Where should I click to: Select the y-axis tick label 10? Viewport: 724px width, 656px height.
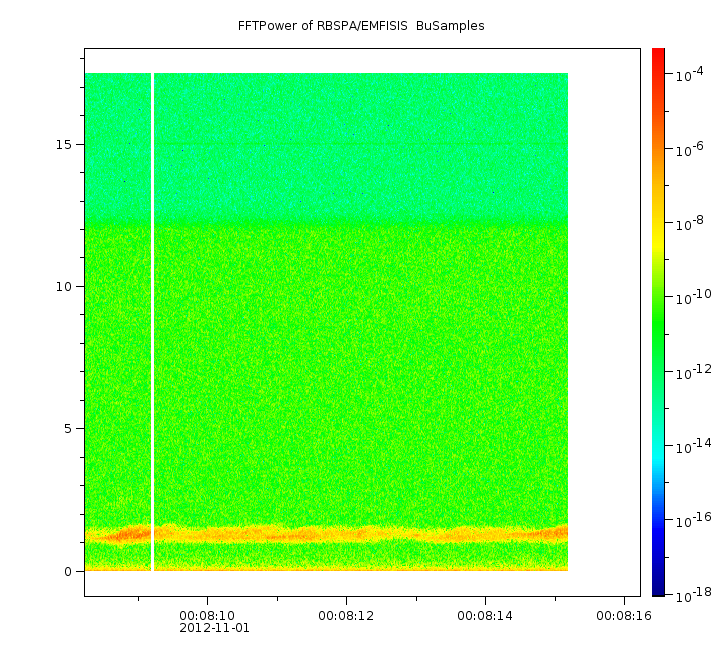click(63, 286)
